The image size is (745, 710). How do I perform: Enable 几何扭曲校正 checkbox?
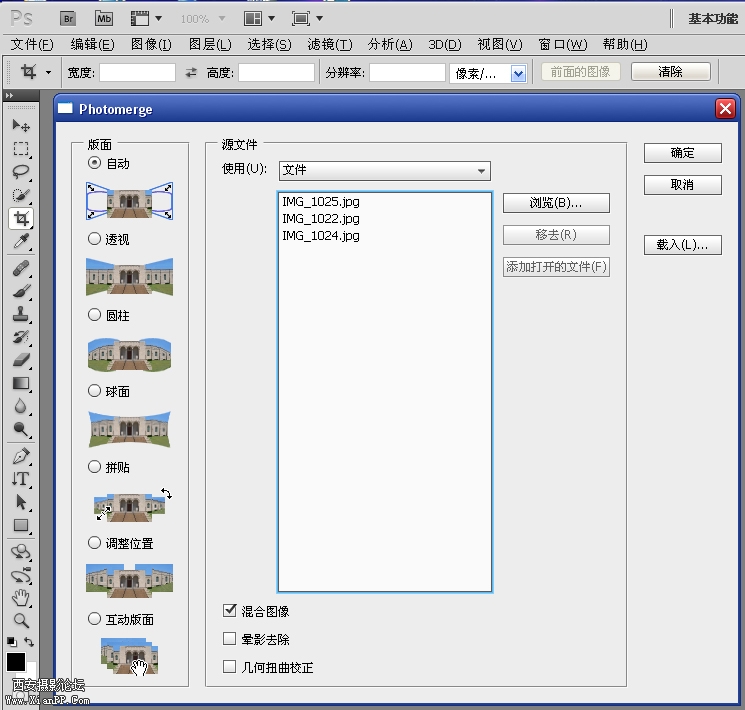coord(229,667)
